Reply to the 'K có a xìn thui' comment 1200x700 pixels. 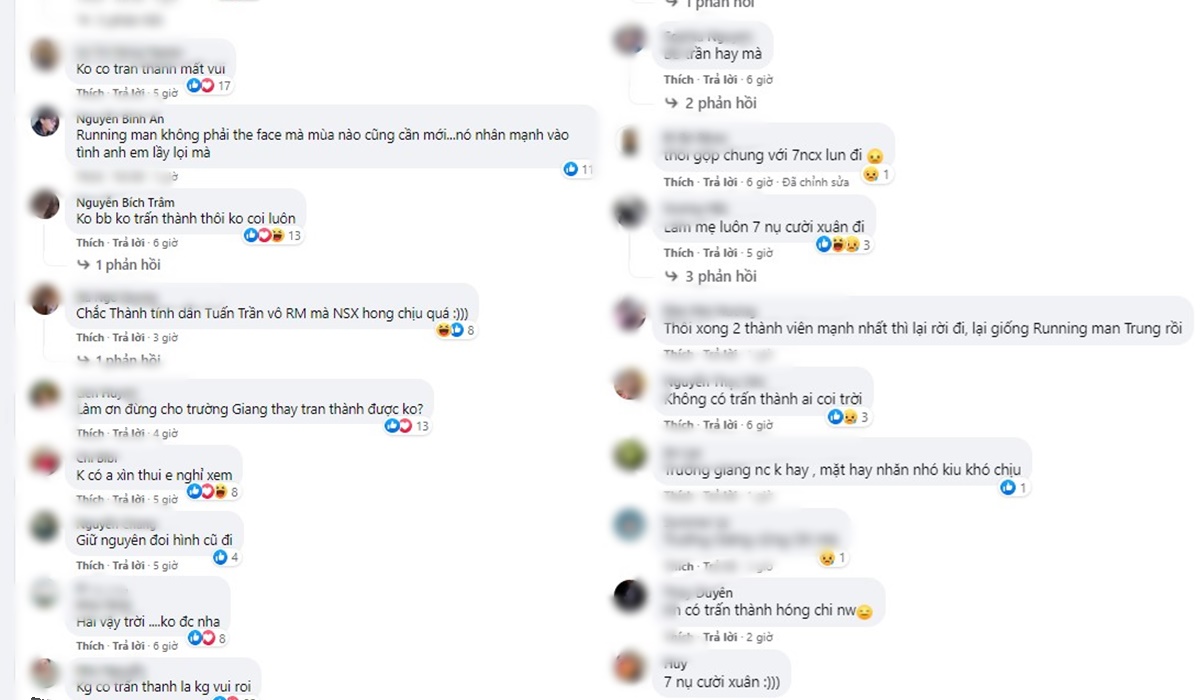pyautogui.click(x=127, y=499)
